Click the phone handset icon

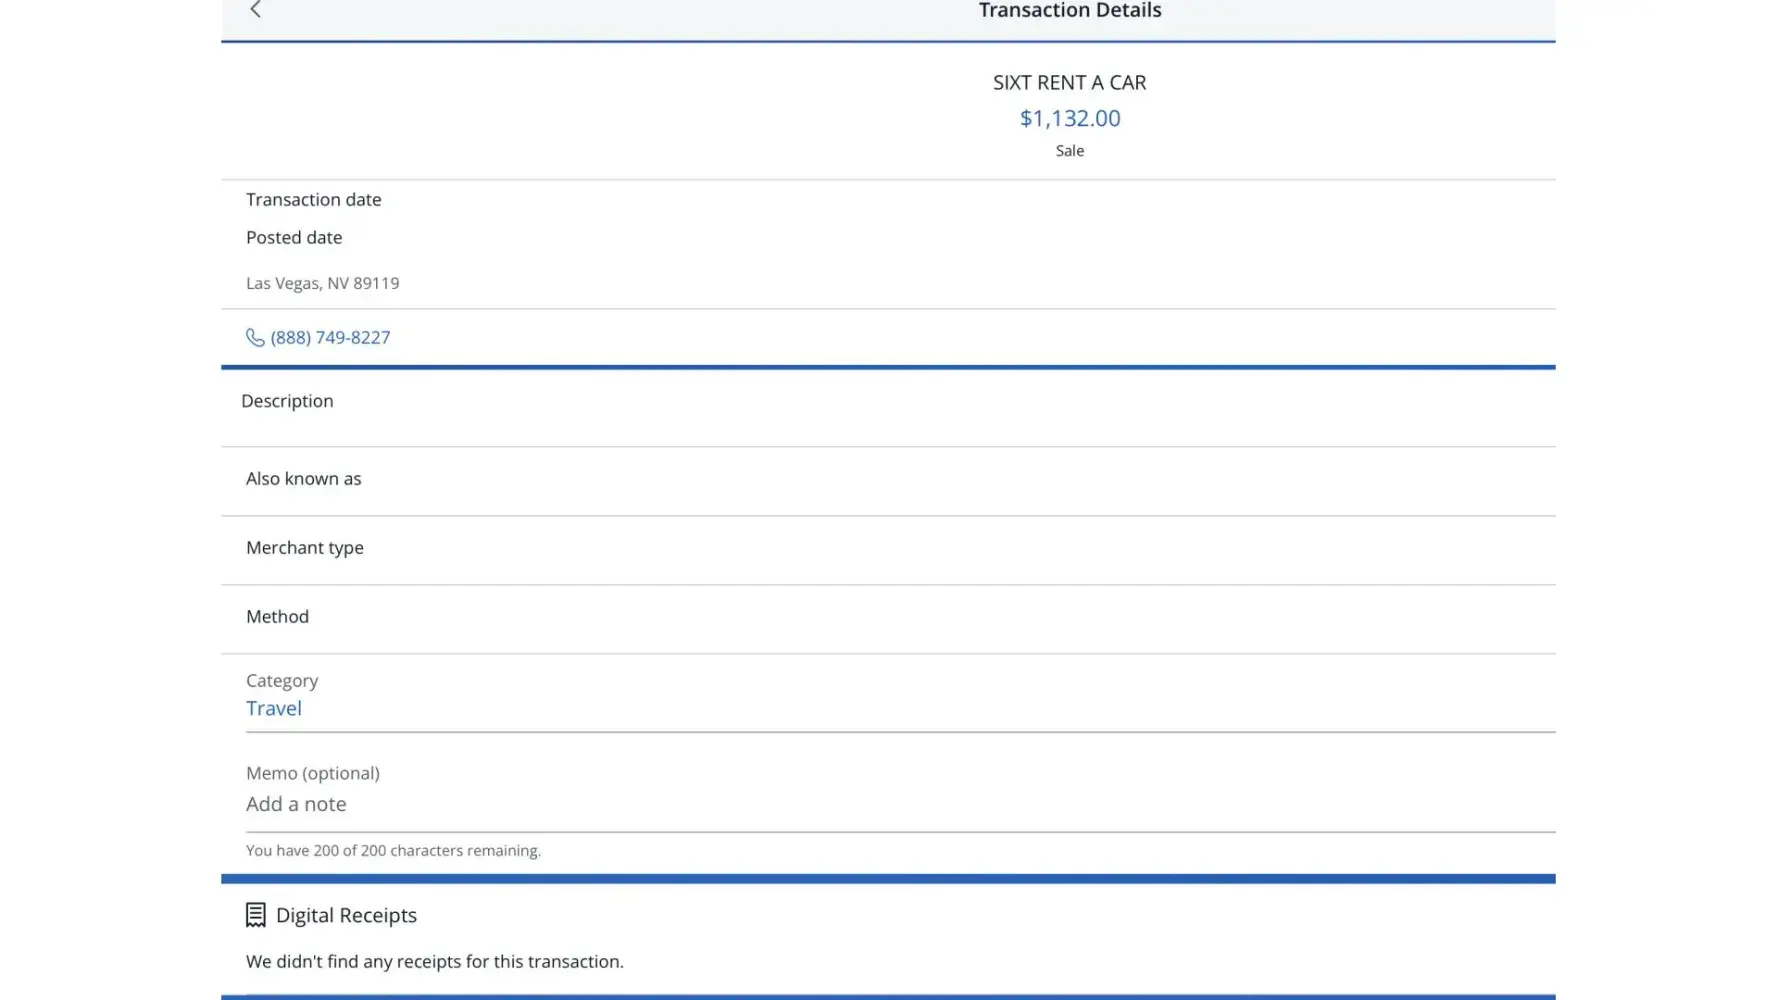(x=255, y=338)
